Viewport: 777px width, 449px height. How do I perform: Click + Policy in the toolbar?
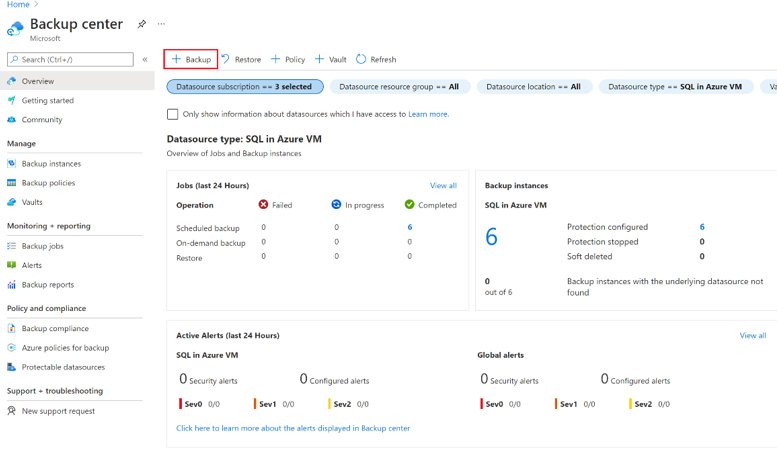coord(288,59)
